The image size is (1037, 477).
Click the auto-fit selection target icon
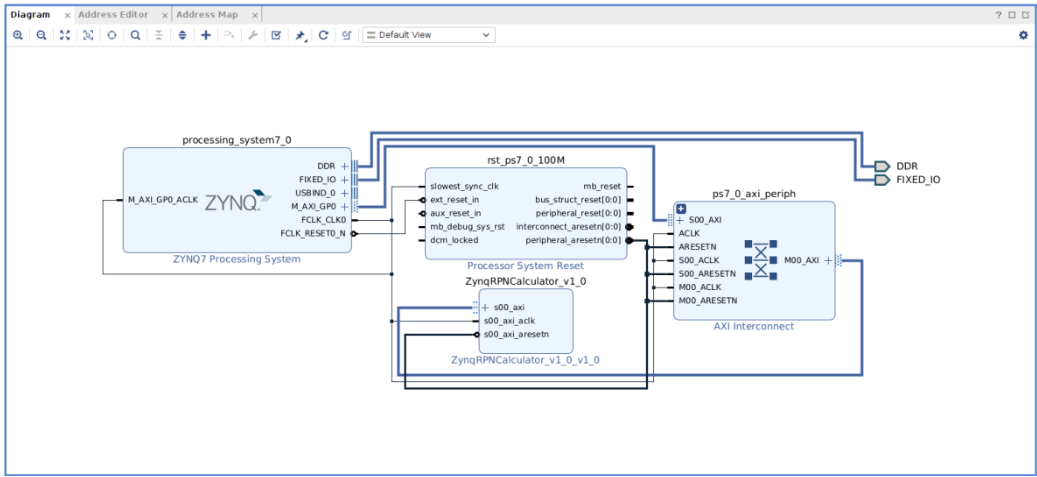(x=112, y=35)
